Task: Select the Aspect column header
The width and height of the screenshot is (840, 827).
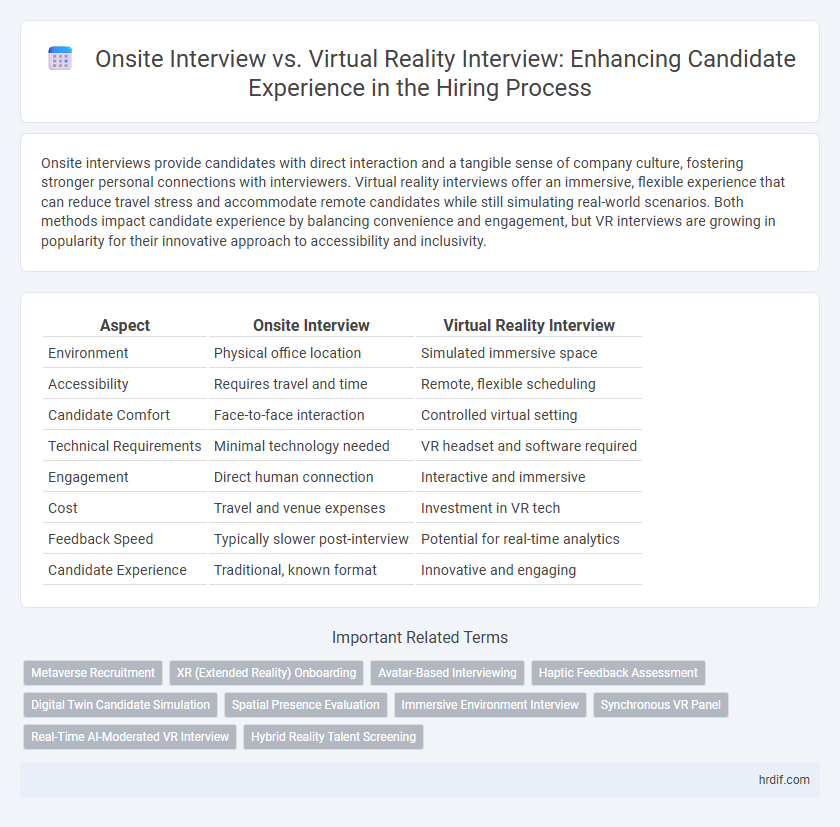Action: pyautogui.click(x=125, y=325)
